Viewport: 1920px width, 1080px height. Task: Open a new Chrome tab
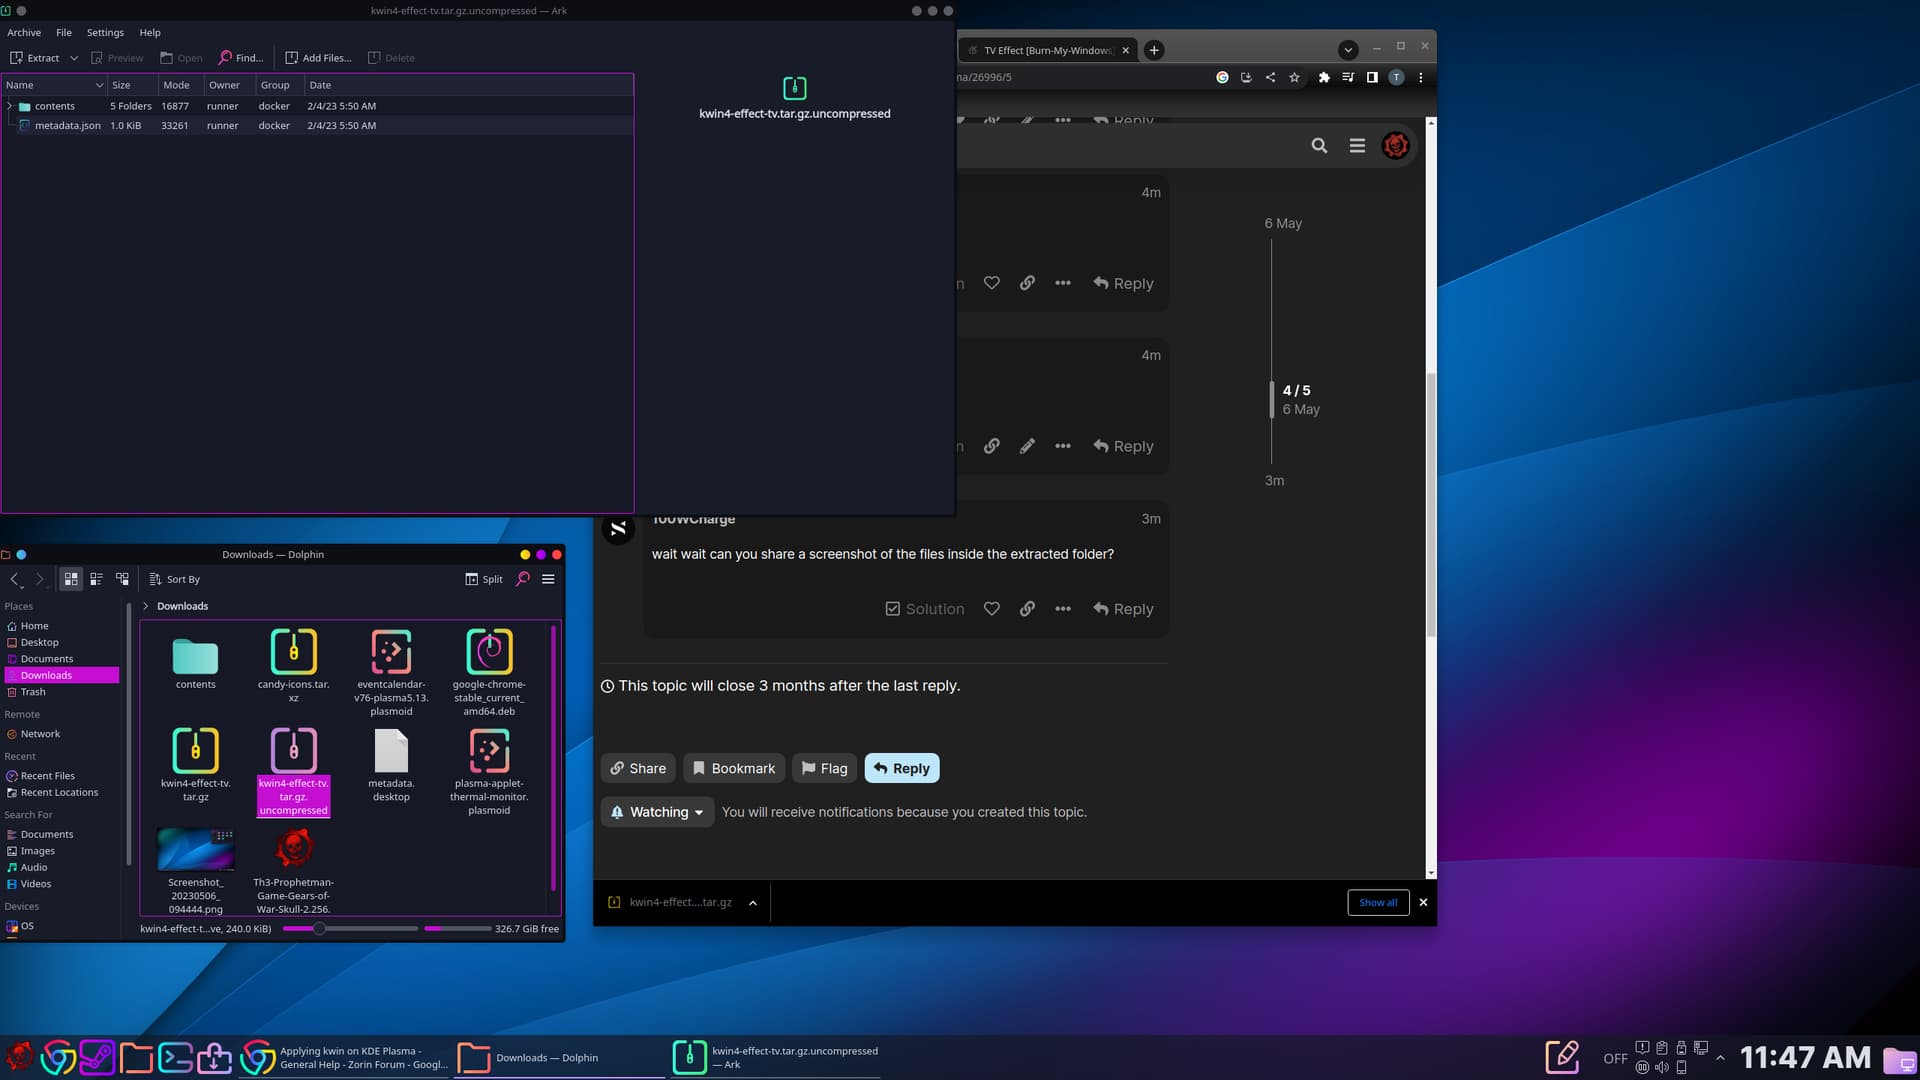pos(1154,50)
